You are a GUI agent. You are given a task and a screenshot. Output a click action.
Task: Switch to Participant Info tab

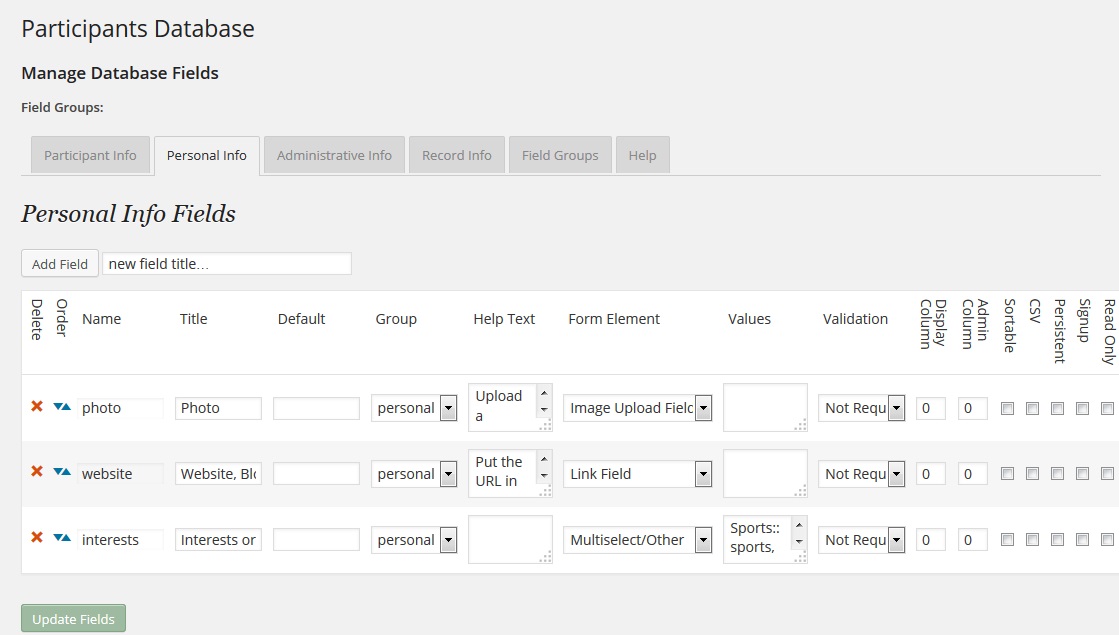[90, 155]
